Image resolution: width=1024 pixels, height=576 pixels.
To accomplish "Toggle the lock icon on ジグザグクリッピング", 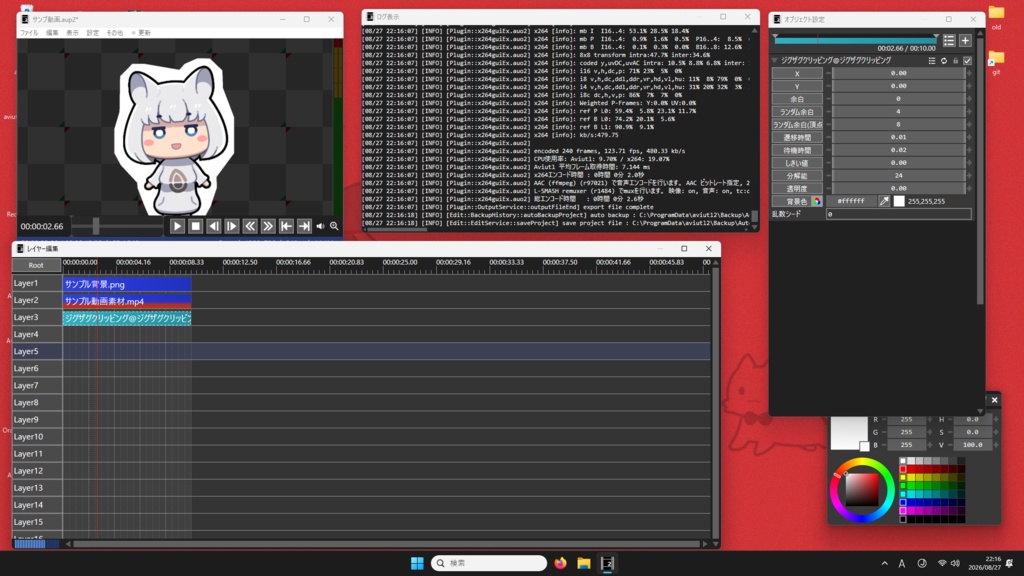I will click(955, 61).
